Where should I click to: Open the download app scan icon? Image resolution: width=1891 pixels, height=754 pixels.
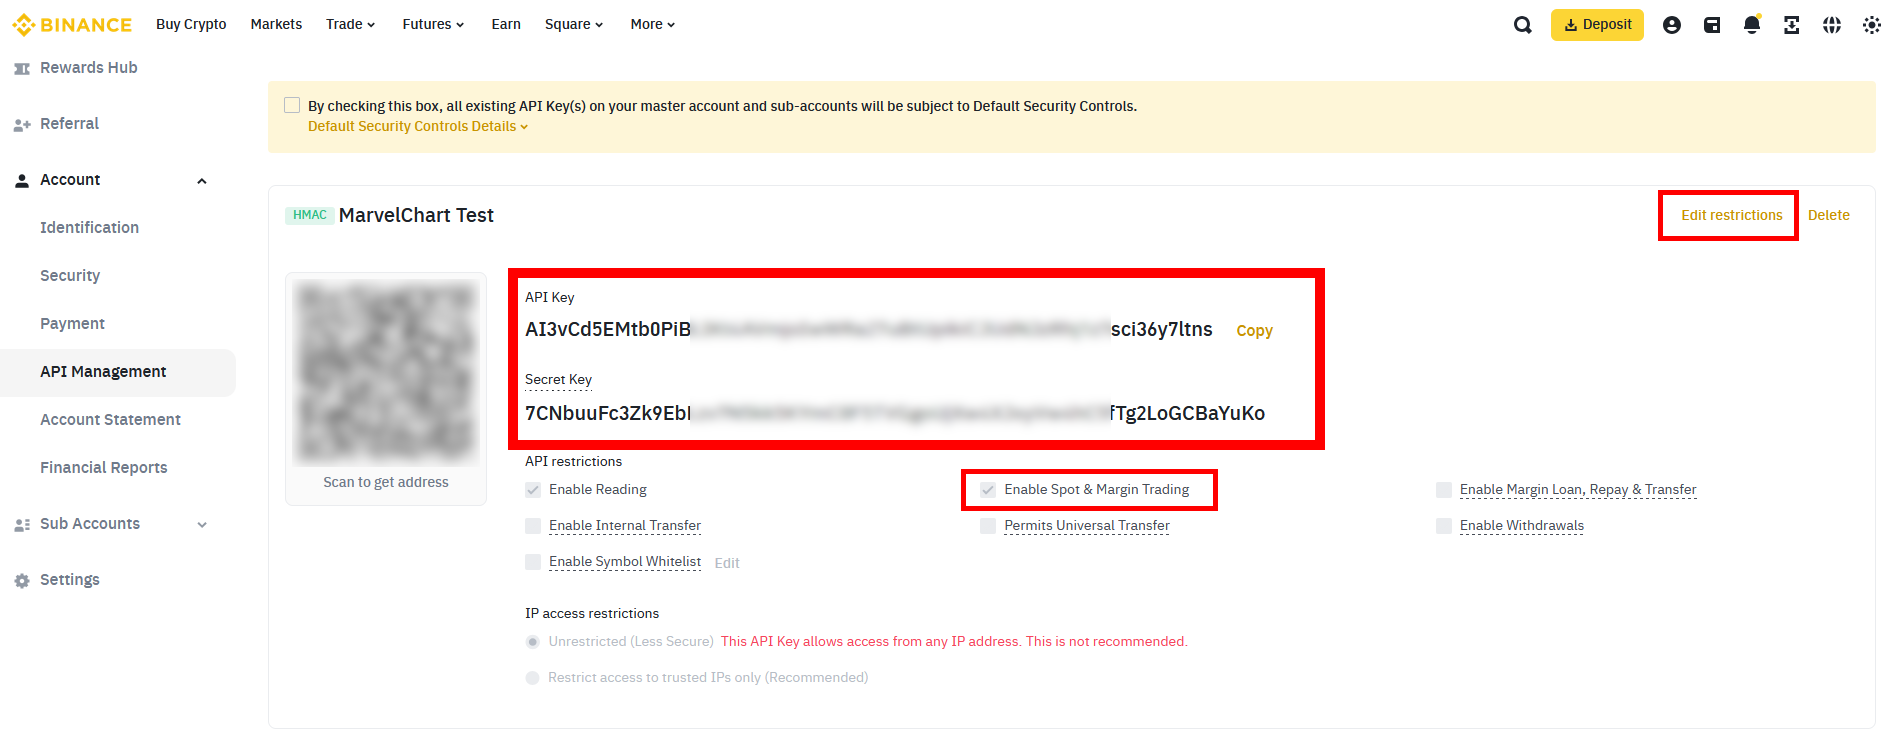click(x=1792, y=25)
